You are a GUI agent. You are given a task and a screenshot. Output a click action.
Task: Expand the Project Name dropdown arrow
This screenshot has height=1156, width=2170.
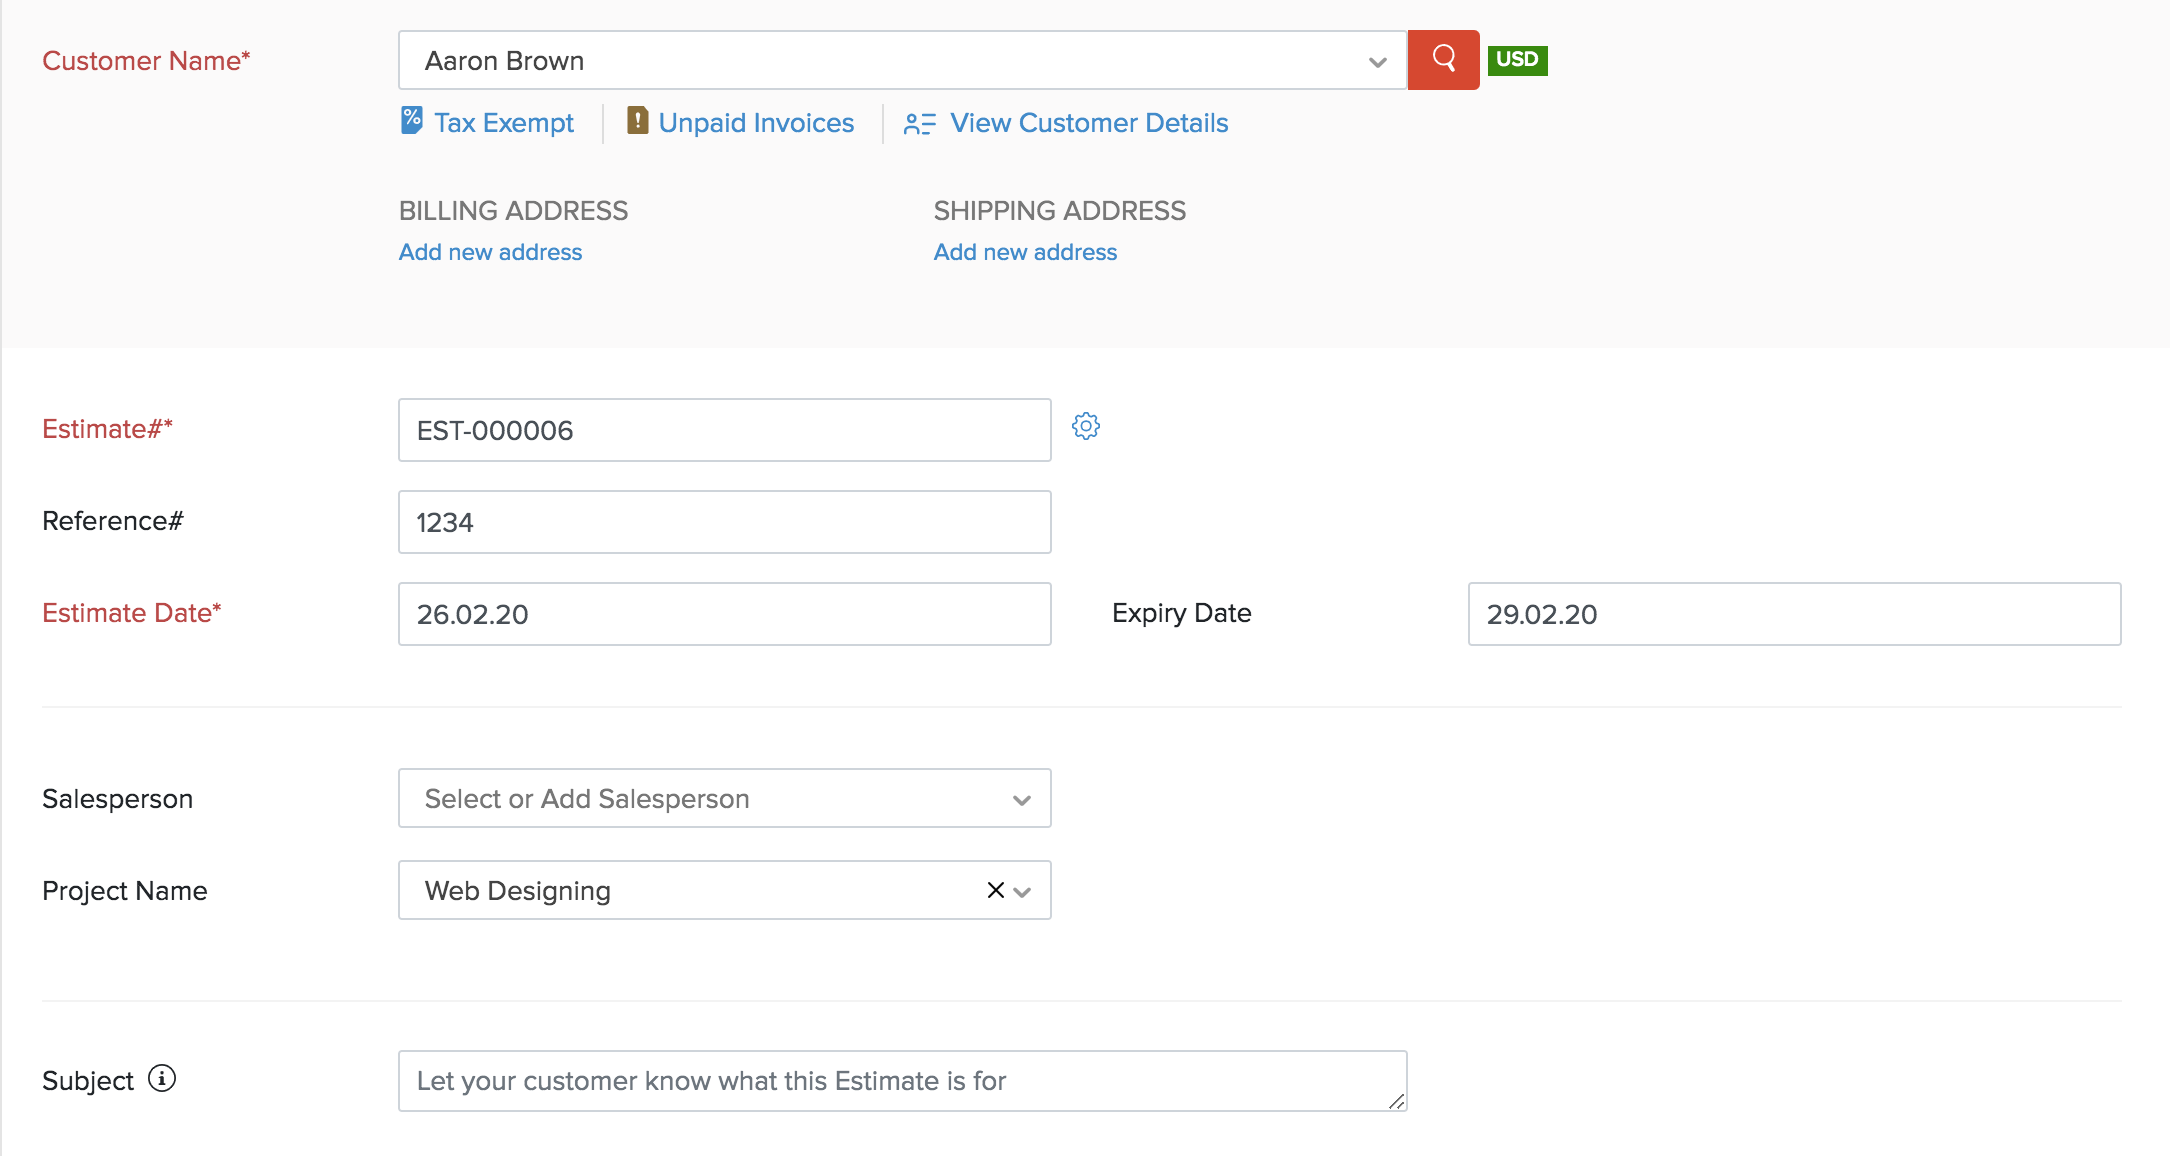pos(1022,892)
